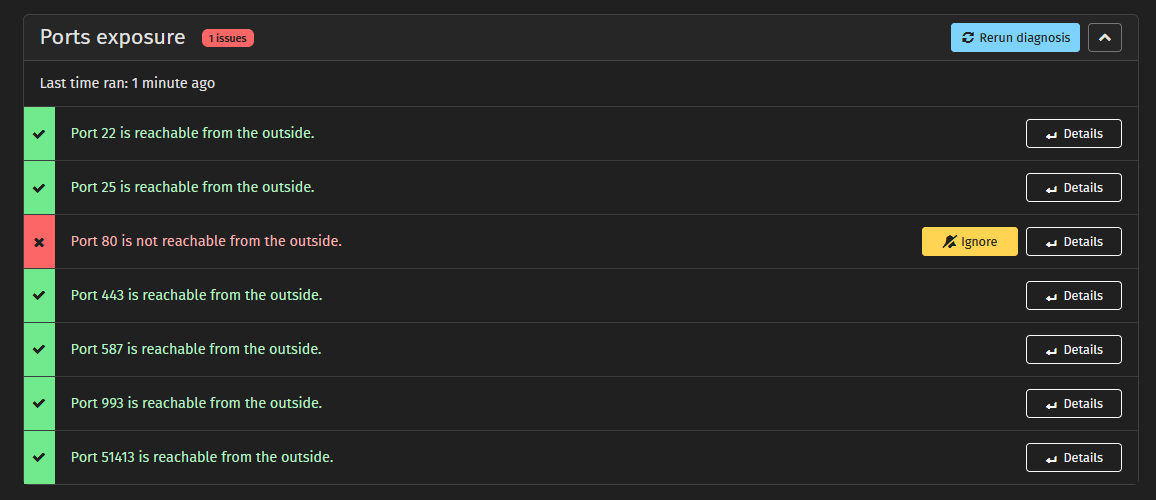The width and height of the screenshot is (1156, 500).
Task: Click the green checkmark icon for Port 443
Action: click(x=39, y=296)
